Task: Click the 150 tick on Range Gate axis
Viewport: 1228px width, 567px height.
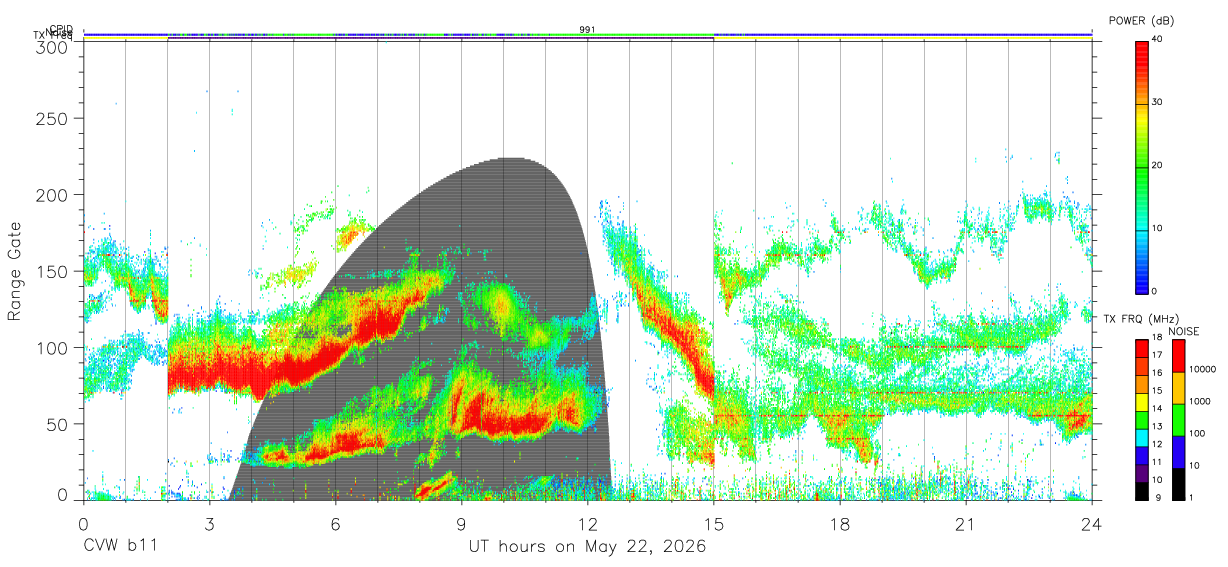Action: pyautogui.click(x=51, y=271)
